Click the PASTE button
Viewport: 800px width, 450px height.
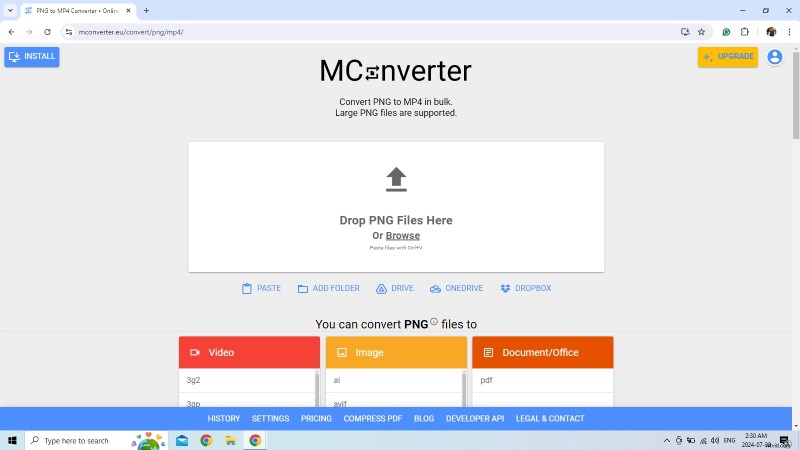261,288
